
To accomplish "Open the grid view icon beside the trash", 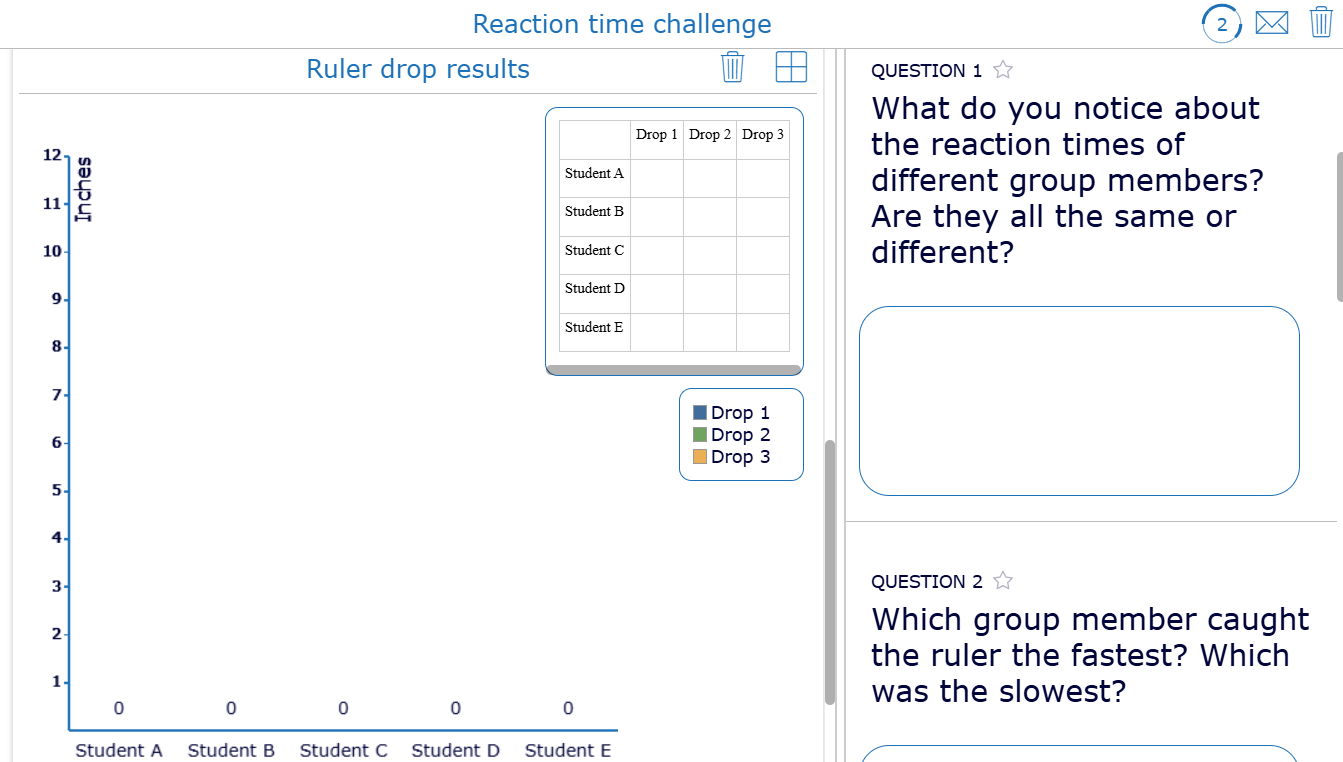I will coord(790,67).
